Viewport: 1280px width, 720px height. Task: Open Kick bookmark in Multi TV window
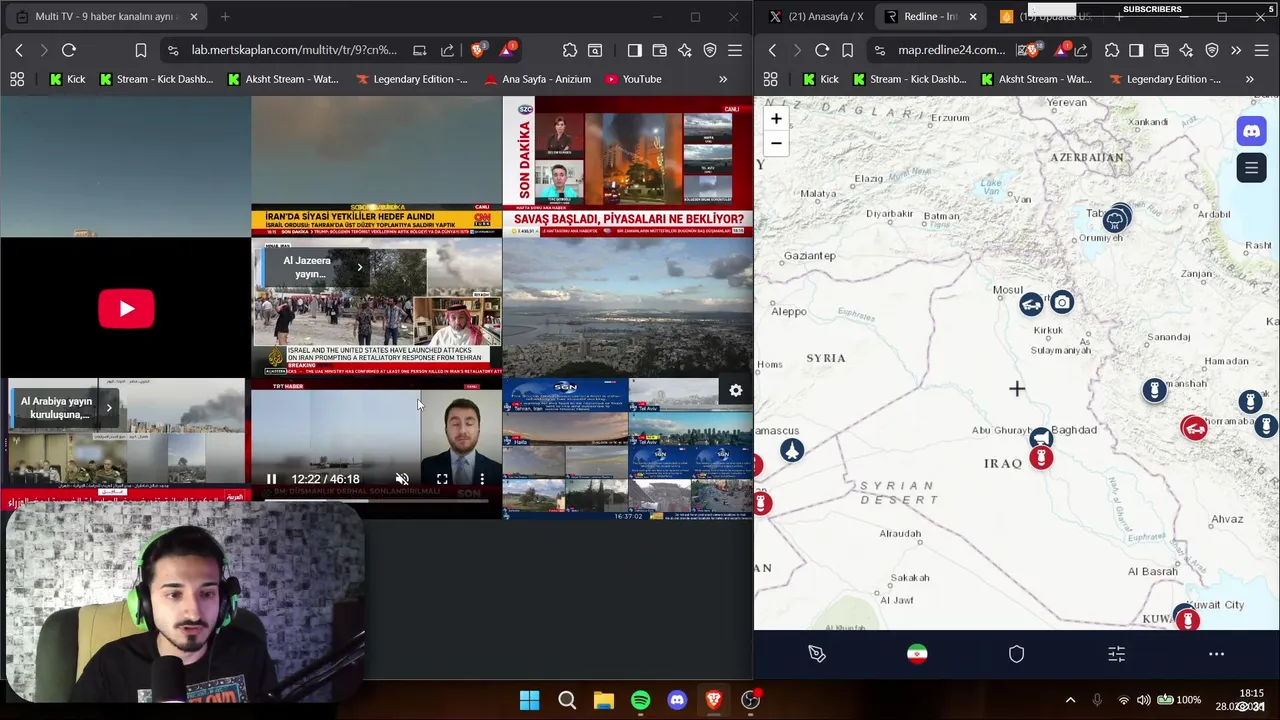point(67,79)
